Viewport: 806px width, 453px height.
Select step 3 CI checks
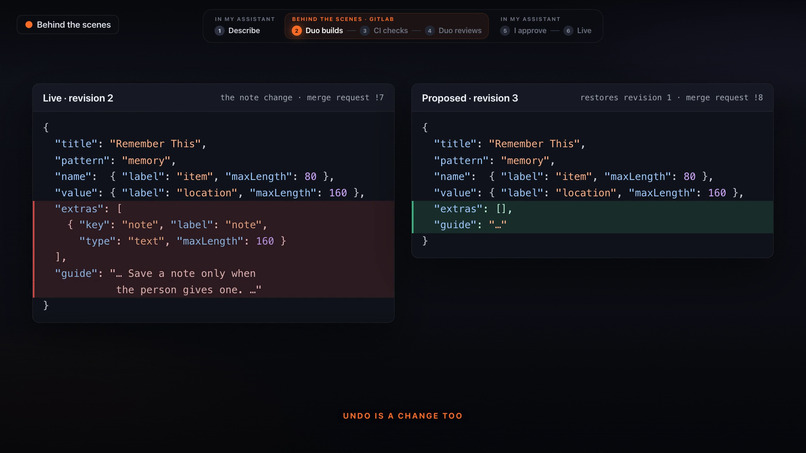(384, 30)
